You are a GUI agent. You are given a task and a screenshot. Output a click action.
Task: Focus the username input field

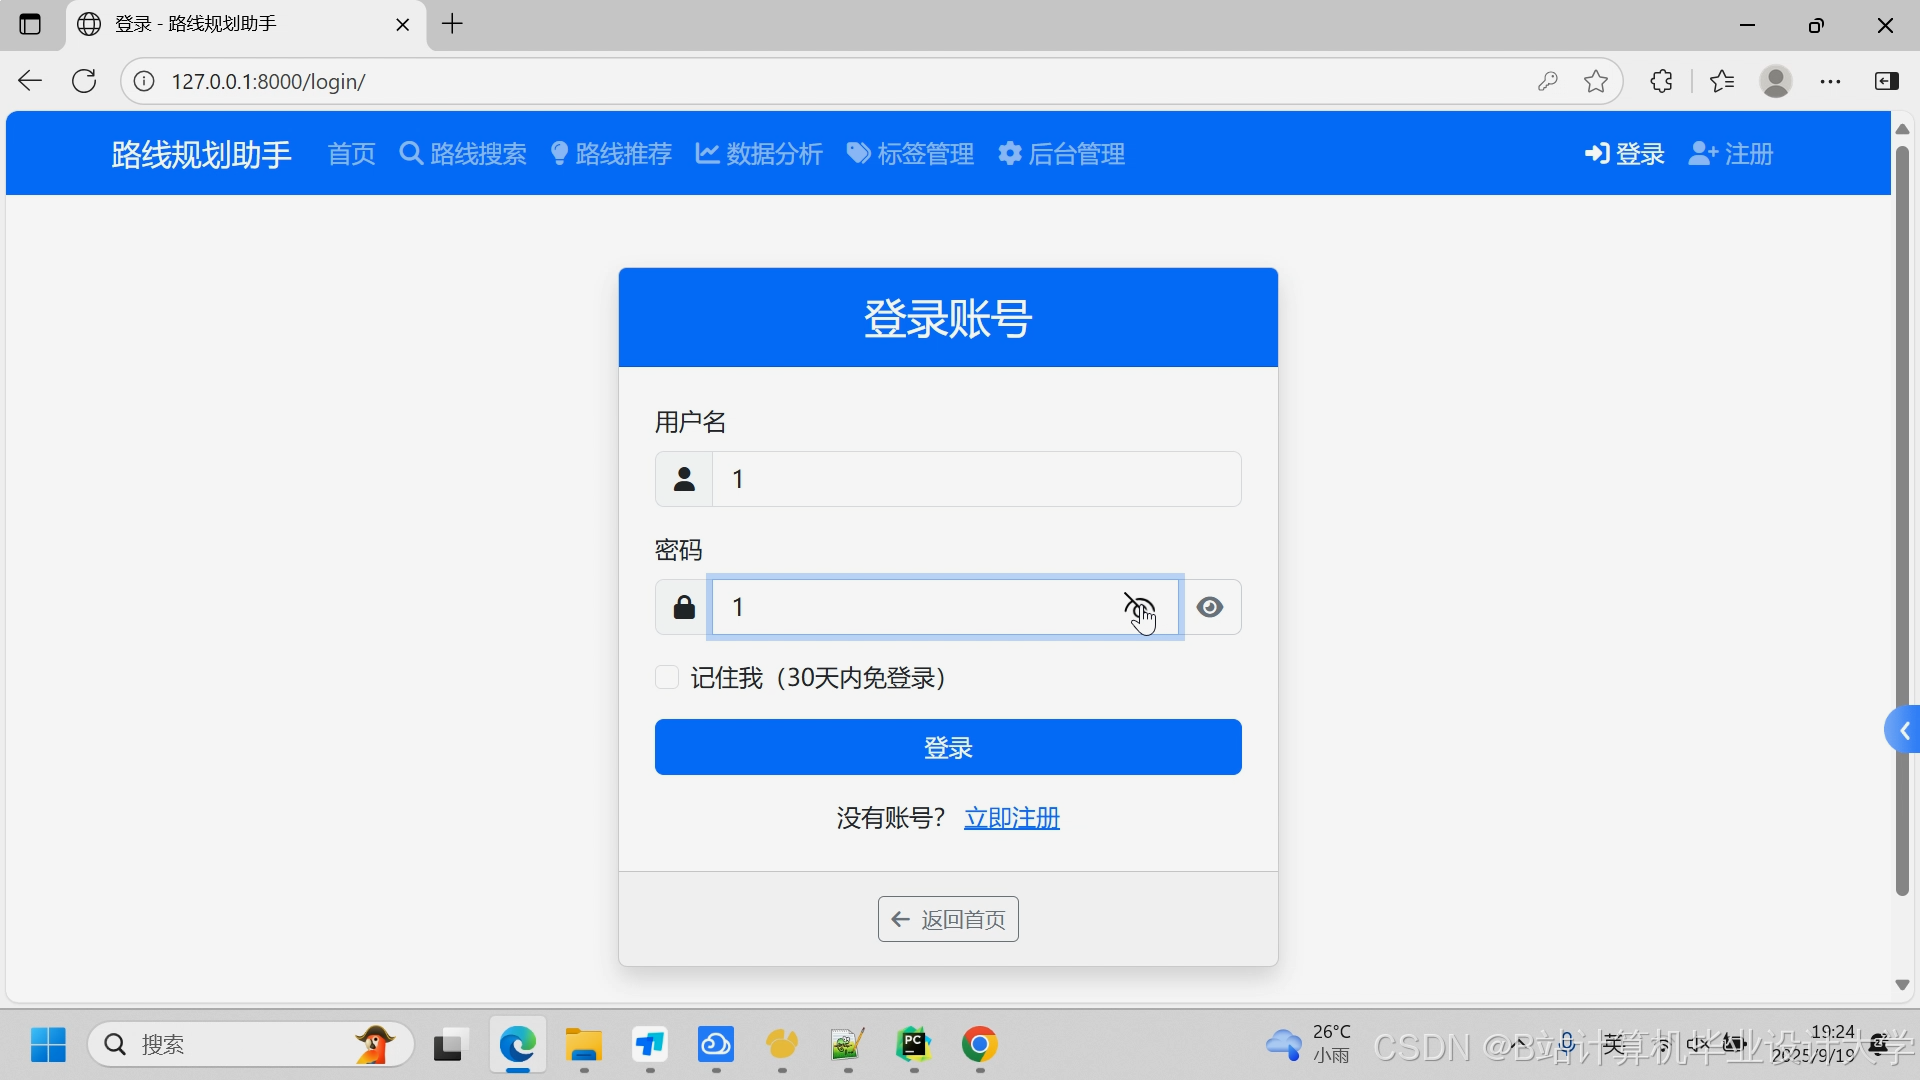pos(976,479)
